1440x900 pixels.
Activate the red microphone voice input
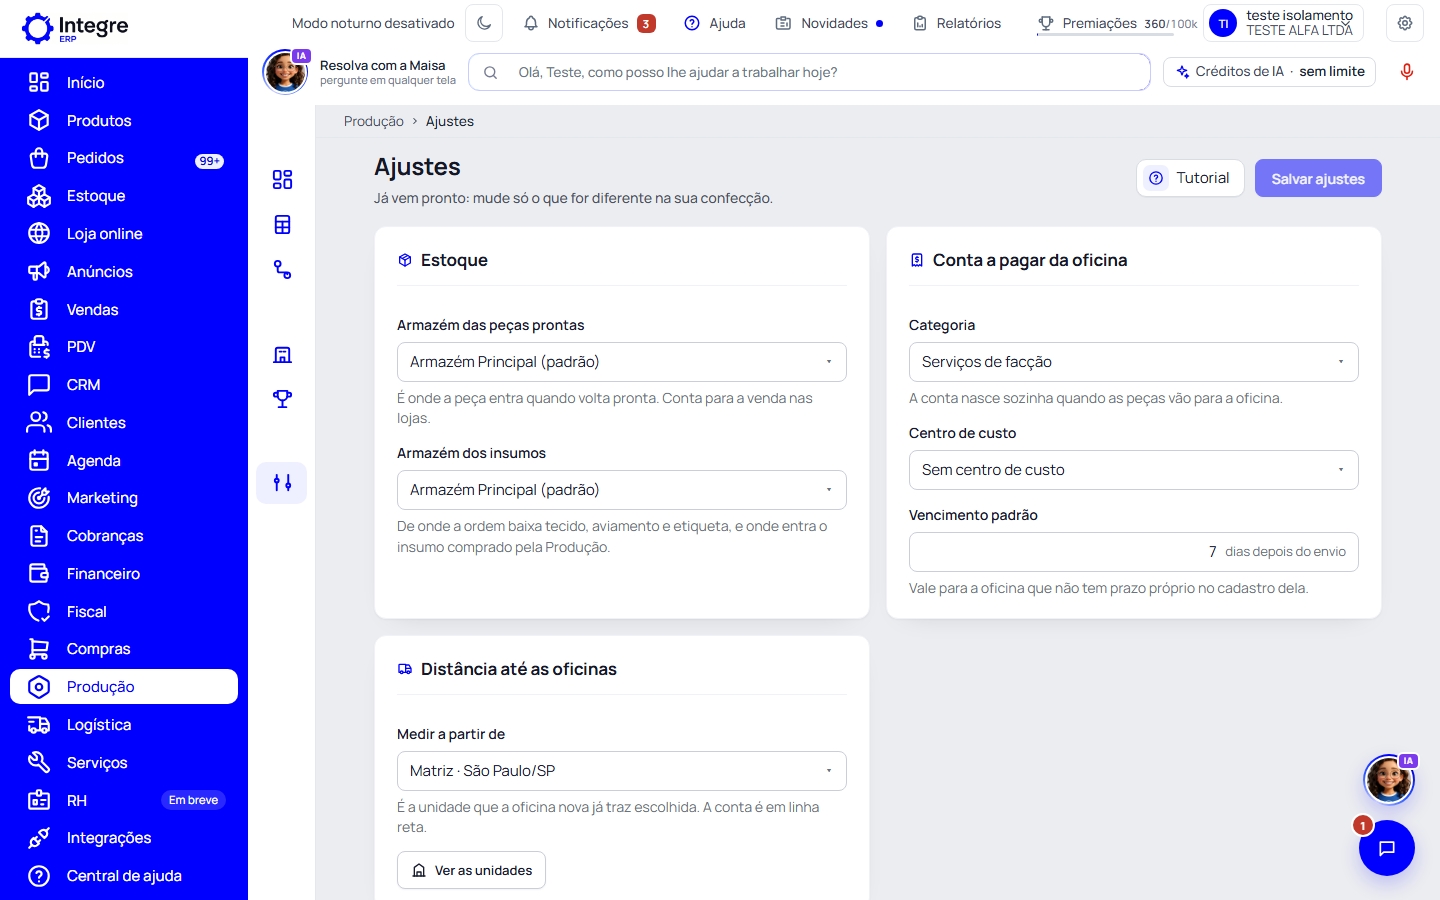(1407, 72)
